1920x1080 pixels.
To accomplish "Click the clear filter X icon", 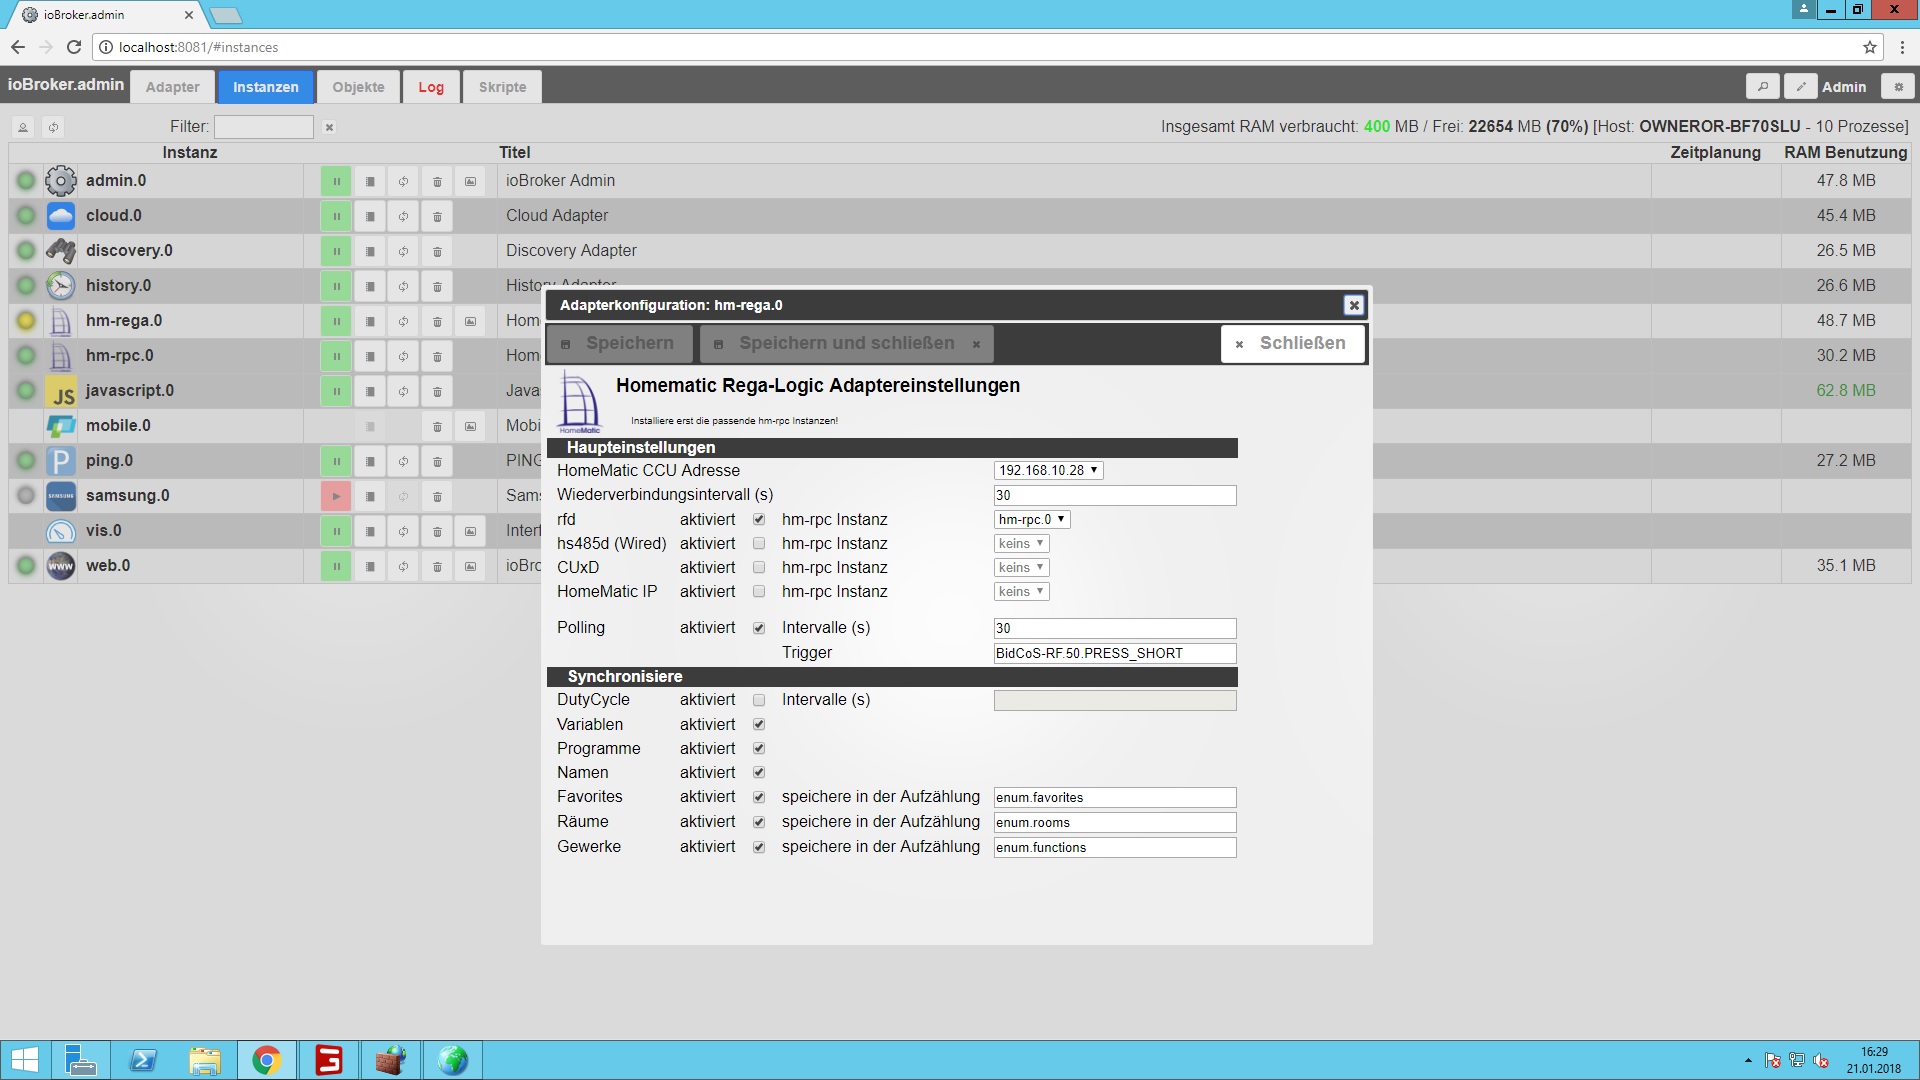I will [329, 127].
